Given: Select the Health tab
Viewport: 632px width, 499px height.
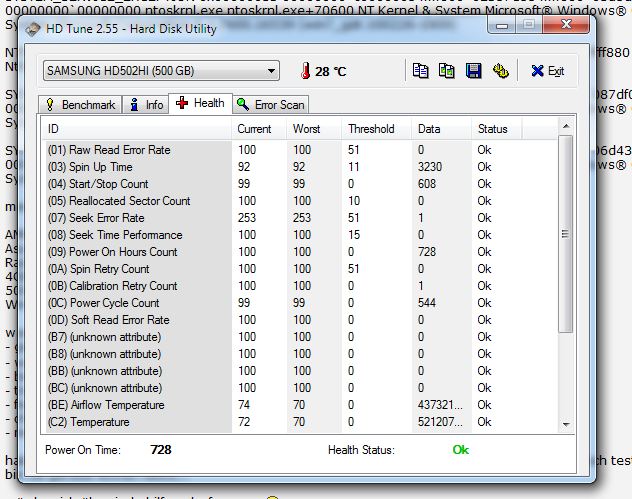Looking at the screenshot, I should pyautogui.click(x=200, y=103).
